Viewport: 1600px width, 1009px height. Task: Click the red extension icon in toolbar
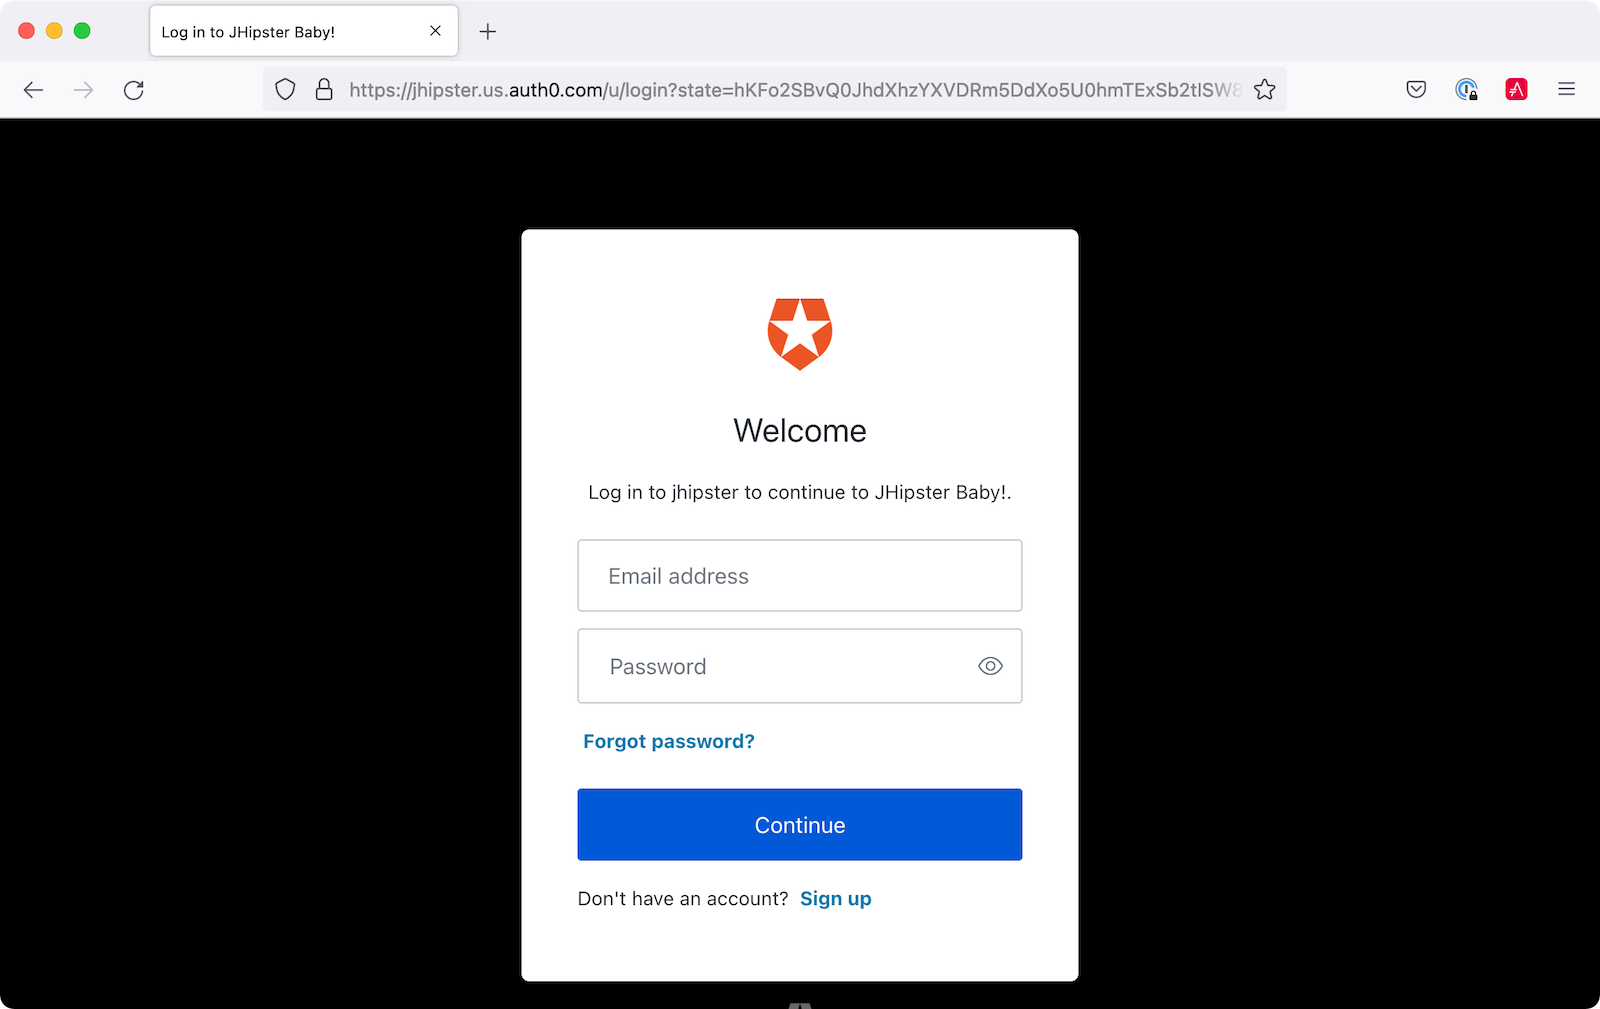pyautogui.click(x=1516, y=90)
